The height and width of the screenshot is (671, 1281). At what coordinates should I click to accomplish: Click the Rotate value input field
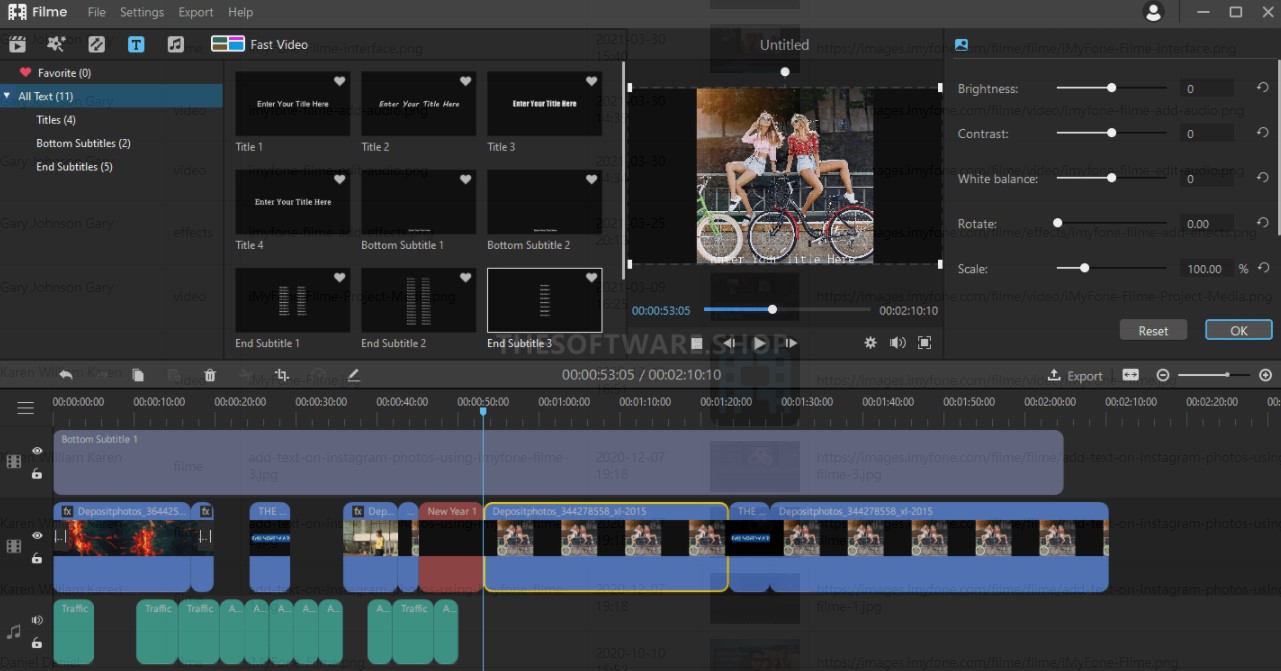pyautogui.click(x=1205, y=224)
